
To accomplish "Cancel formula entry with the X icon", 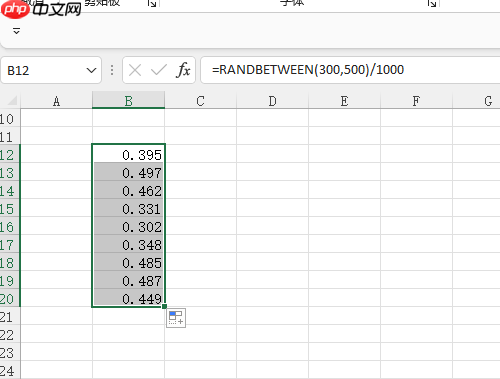I will 135,70.
